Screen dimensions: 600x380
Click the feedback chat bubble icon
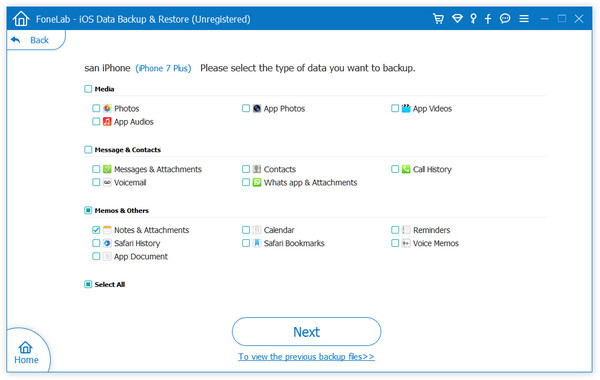click(505, 18)
